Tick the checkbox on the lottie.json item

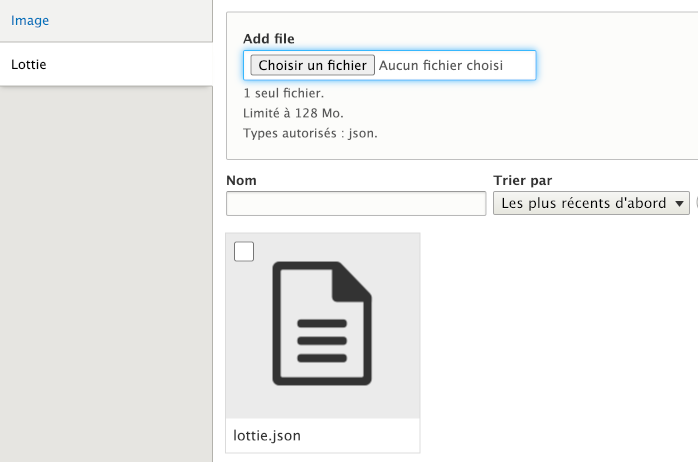coord(244,251)
